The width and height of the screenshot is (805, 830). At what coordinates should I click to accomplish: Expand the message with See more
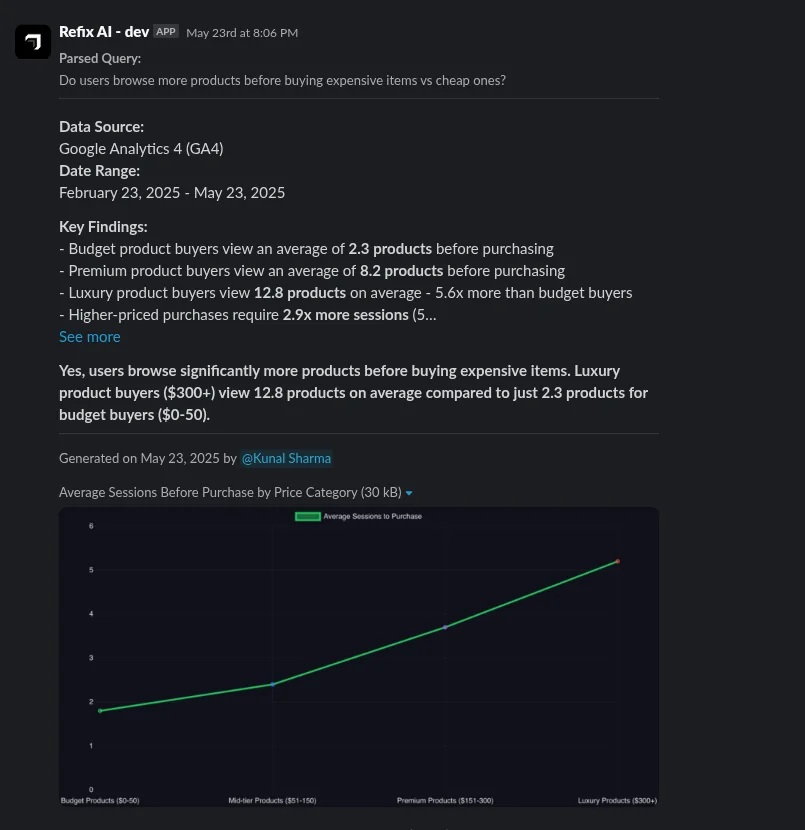point(89,337)
